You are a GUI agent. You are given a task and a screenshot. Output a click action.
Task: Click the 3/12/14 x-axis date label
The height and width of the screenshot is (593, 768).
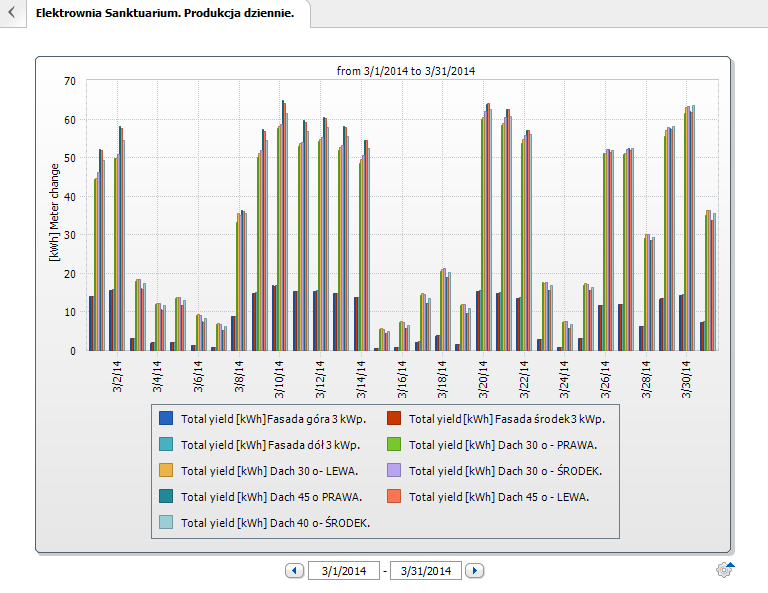coord(320,380)
